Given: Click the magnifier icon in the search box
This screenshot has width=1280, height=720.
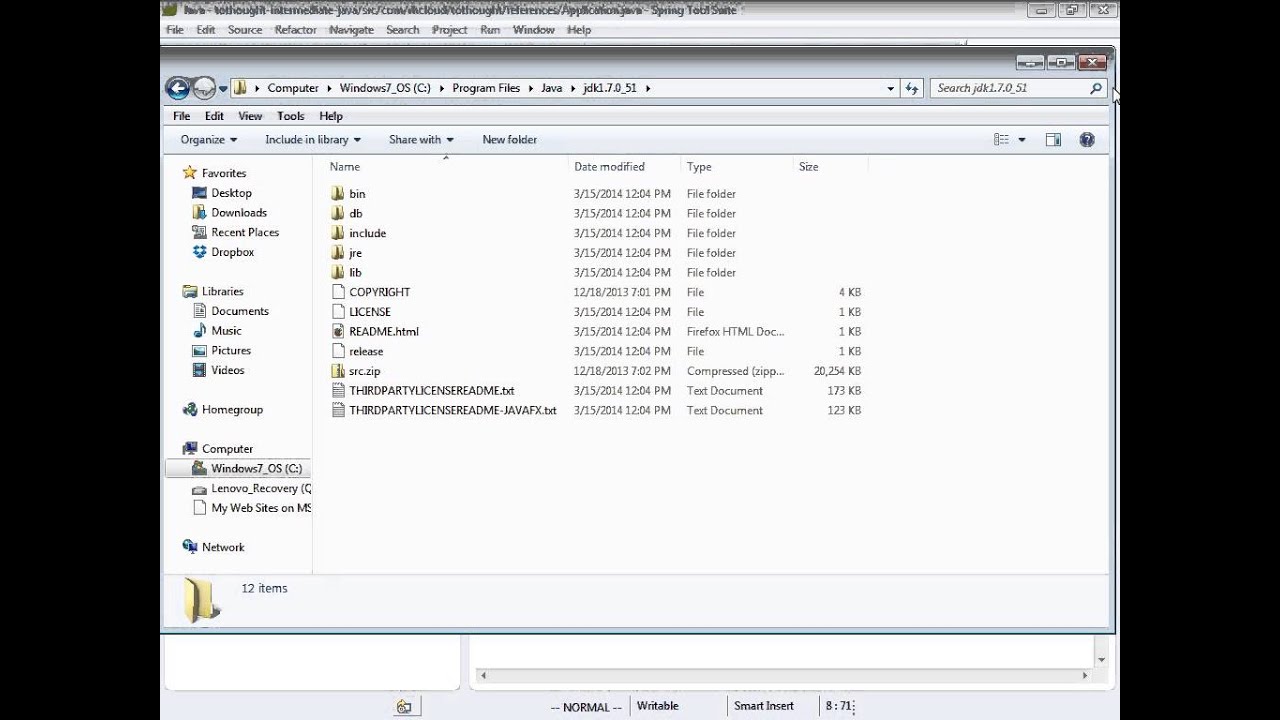Looking at the screenshot, I should [x=1096, y=88].
